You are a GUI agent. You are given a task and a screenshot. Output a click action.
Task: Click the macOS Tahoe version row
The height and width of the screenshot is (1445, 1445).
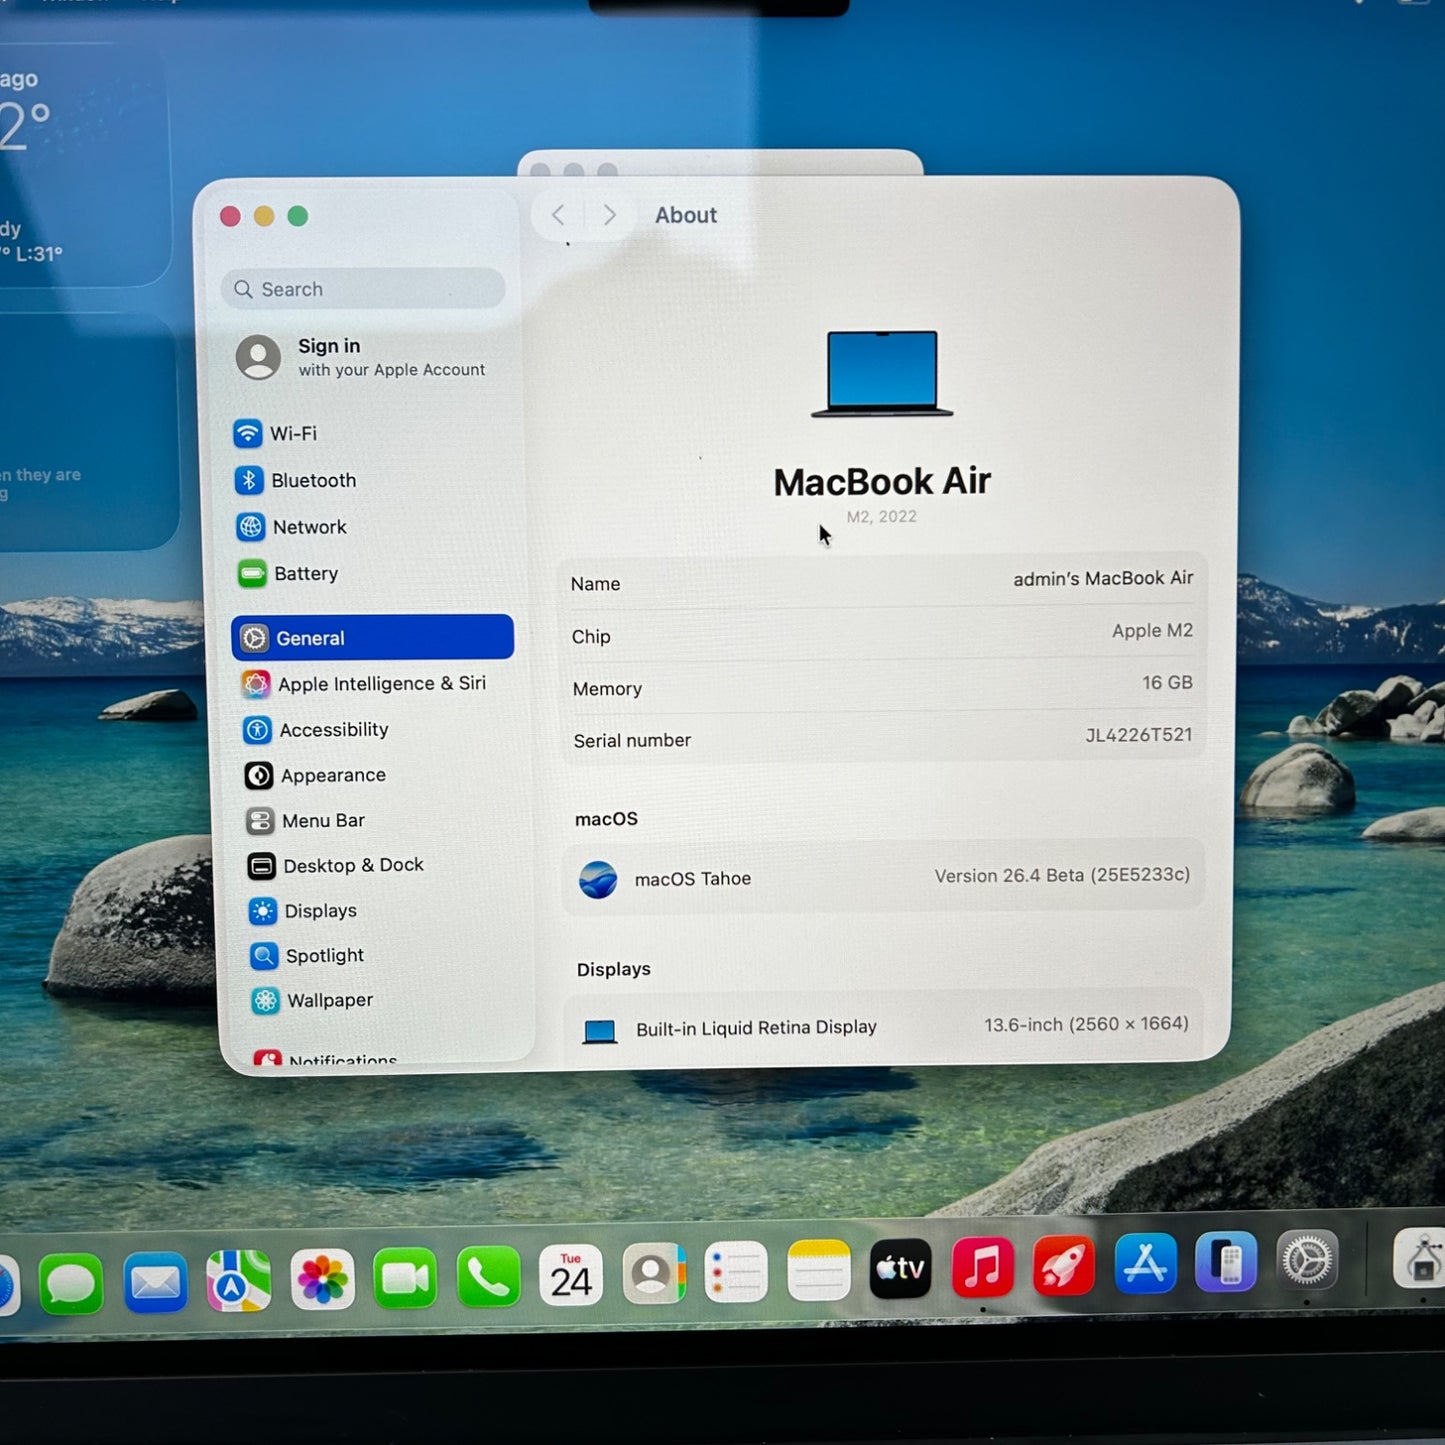coord(883,878)
